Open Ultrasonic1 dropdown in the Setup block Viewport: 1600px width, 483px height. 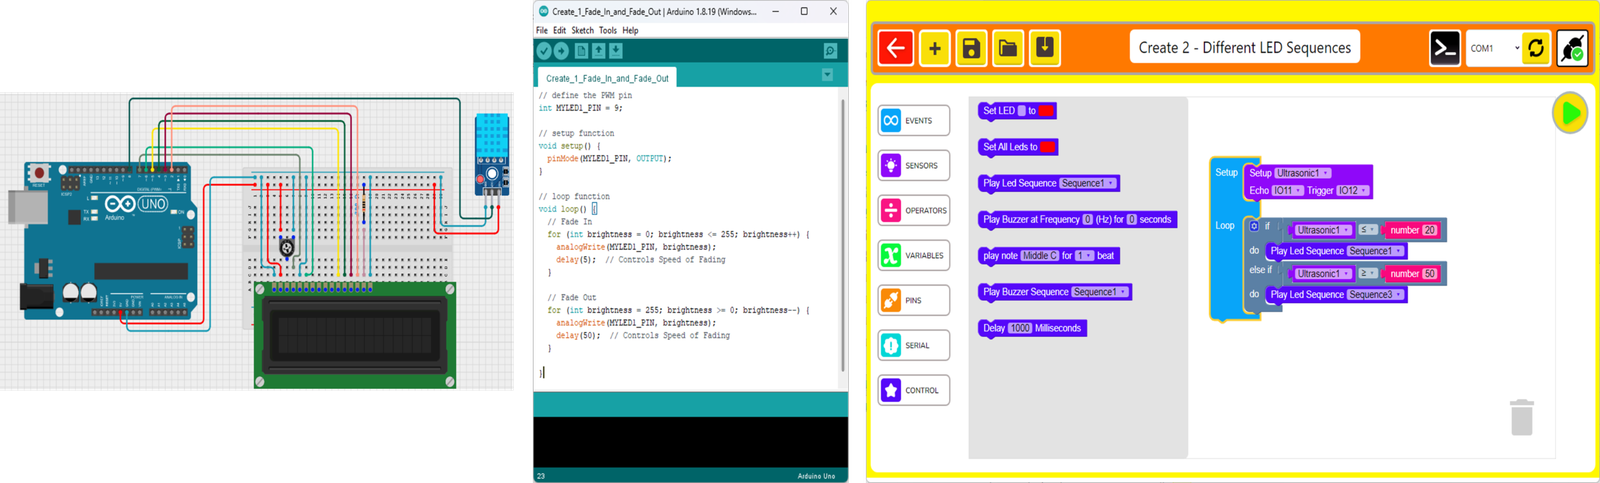point(1303,173)
